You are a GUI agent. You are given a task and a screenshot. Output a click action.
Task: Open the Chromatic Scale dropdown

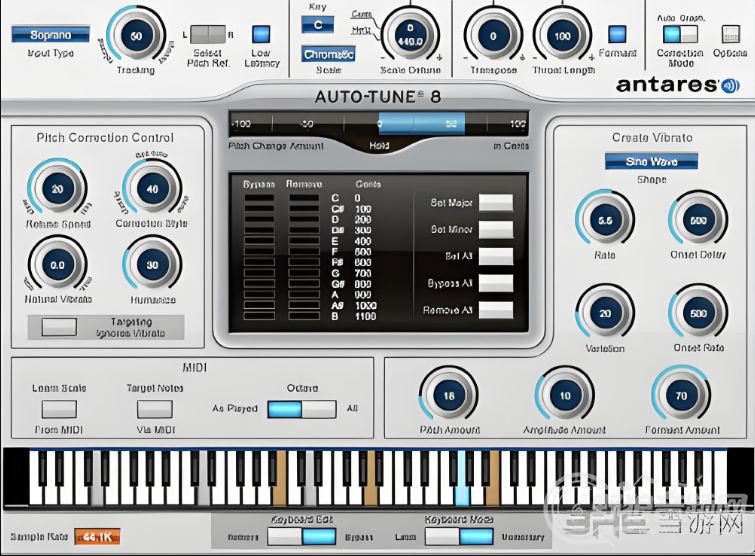[x=328, y=54]
